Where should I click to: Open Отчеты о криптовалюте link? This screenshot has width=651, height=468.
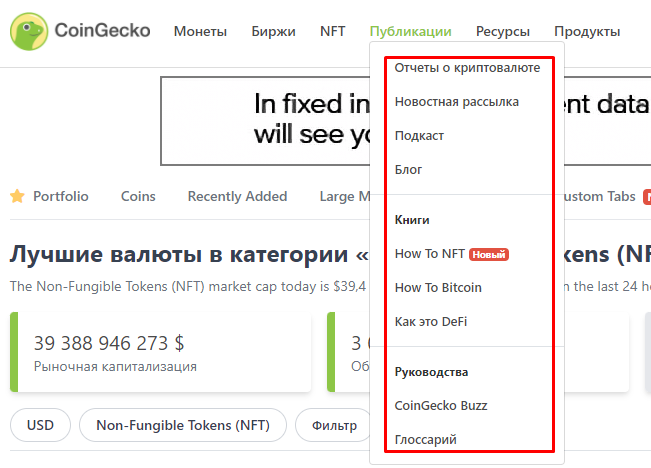point(467,68)
